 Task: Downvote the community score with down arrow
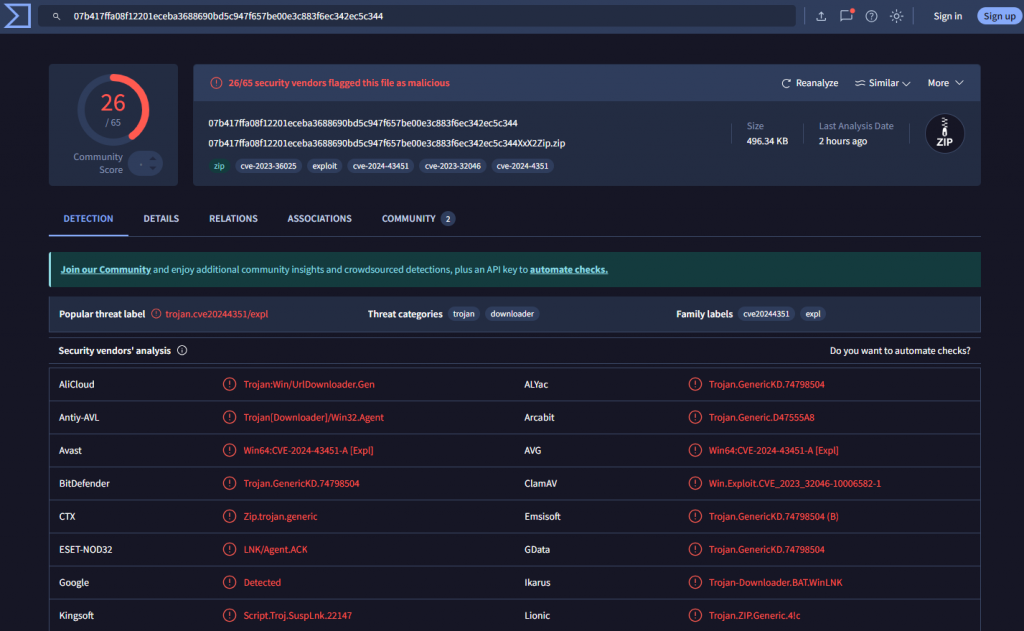click(153, 168)
